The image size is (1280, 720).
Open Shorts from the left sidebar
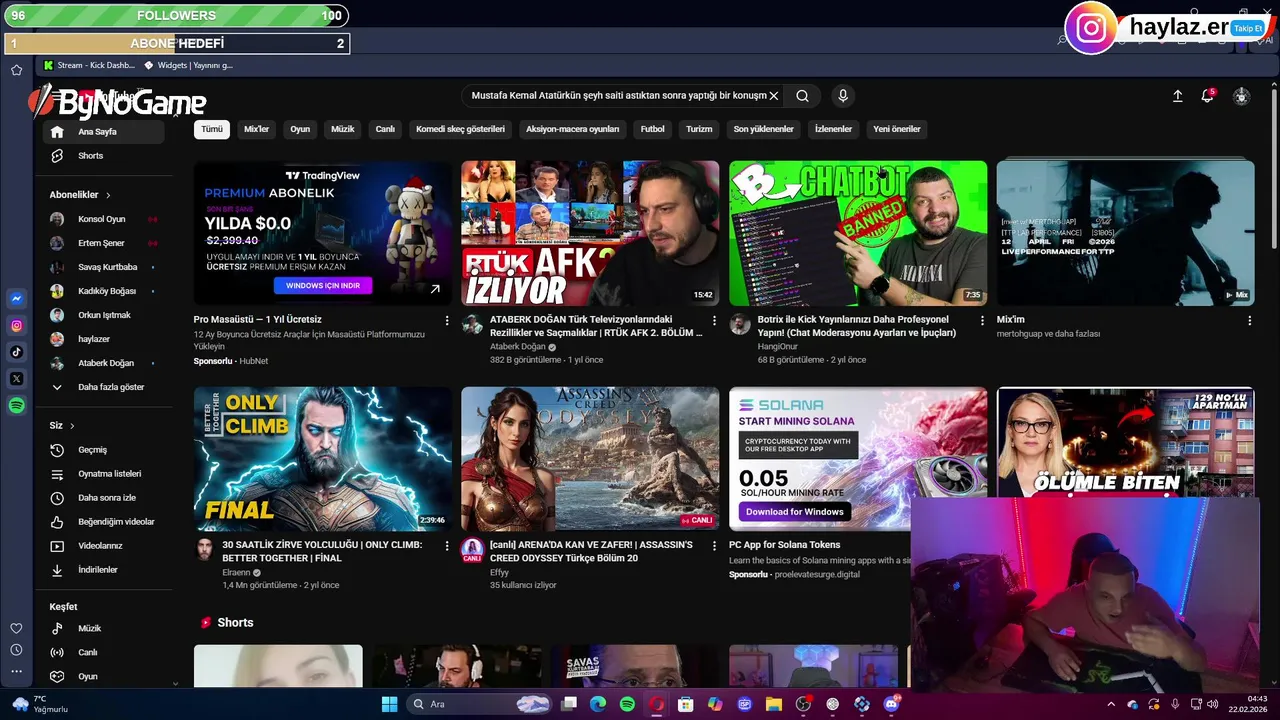coord(103,156)
